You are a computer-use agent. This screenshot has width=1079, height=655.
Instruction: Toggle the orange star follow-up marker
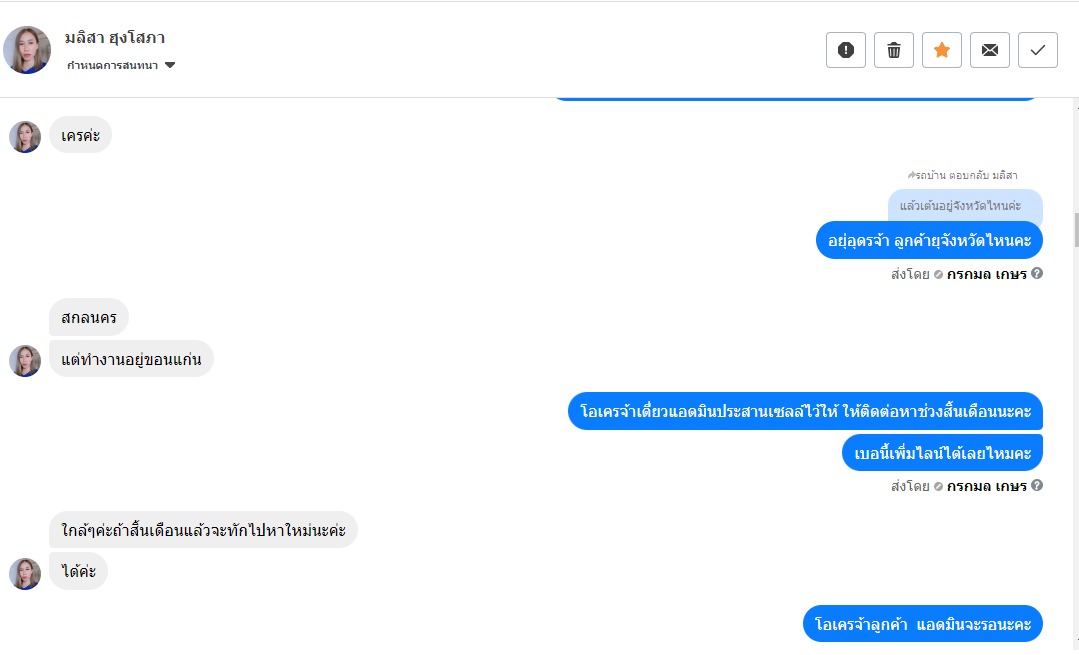pyautogui.click(x=942, y=50)
